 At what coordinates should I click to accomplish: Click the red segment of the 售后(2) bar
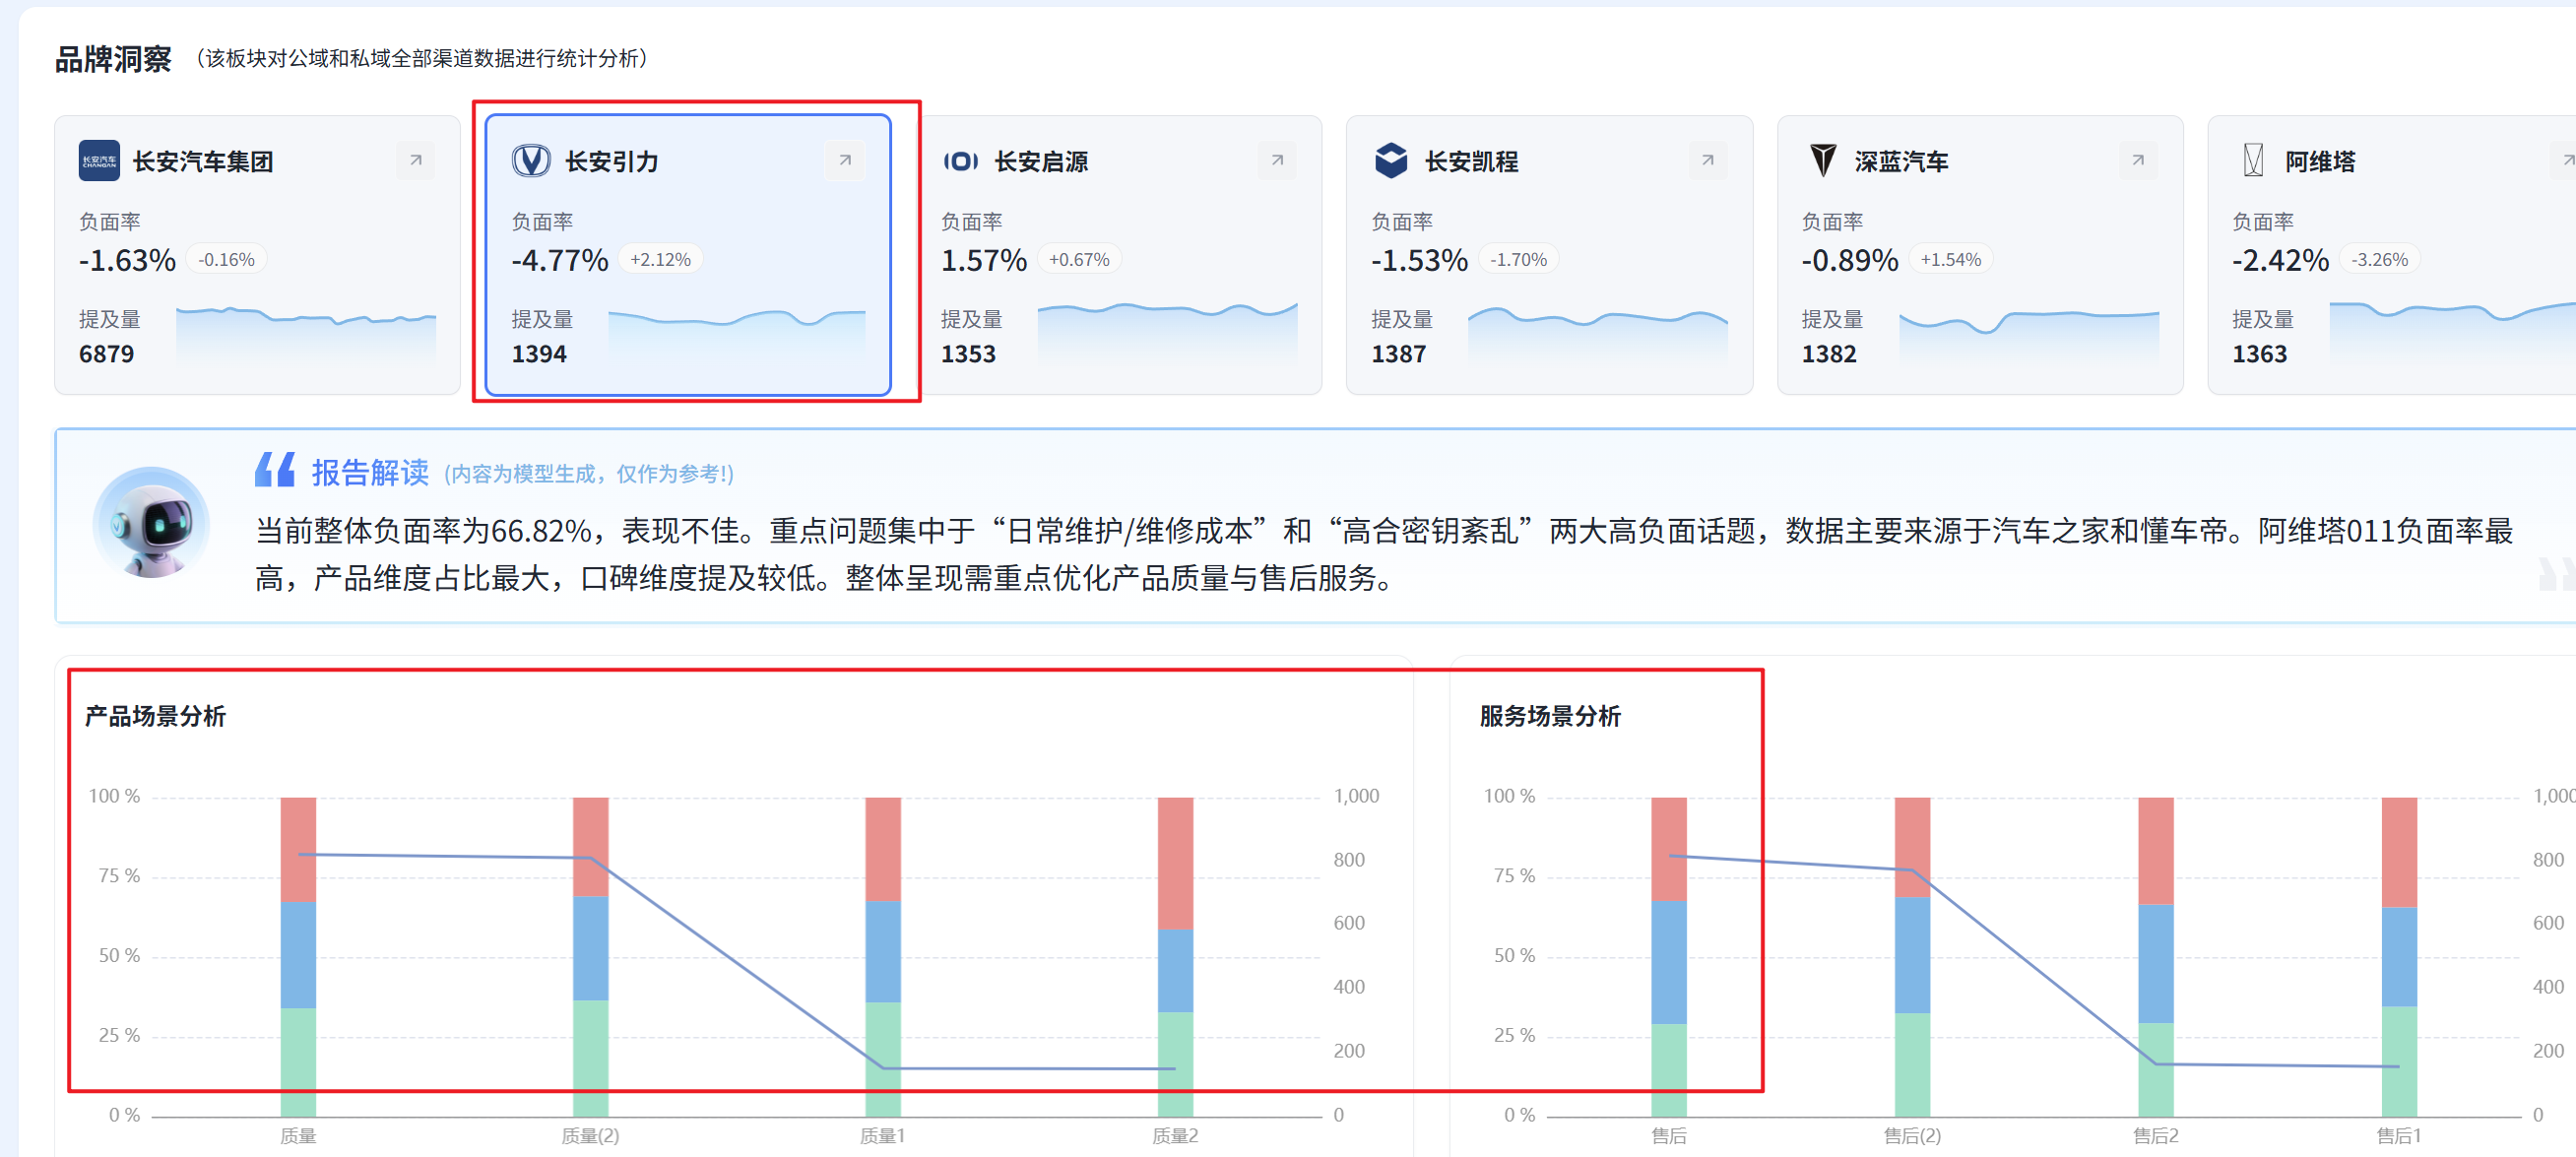(1912, 847)
